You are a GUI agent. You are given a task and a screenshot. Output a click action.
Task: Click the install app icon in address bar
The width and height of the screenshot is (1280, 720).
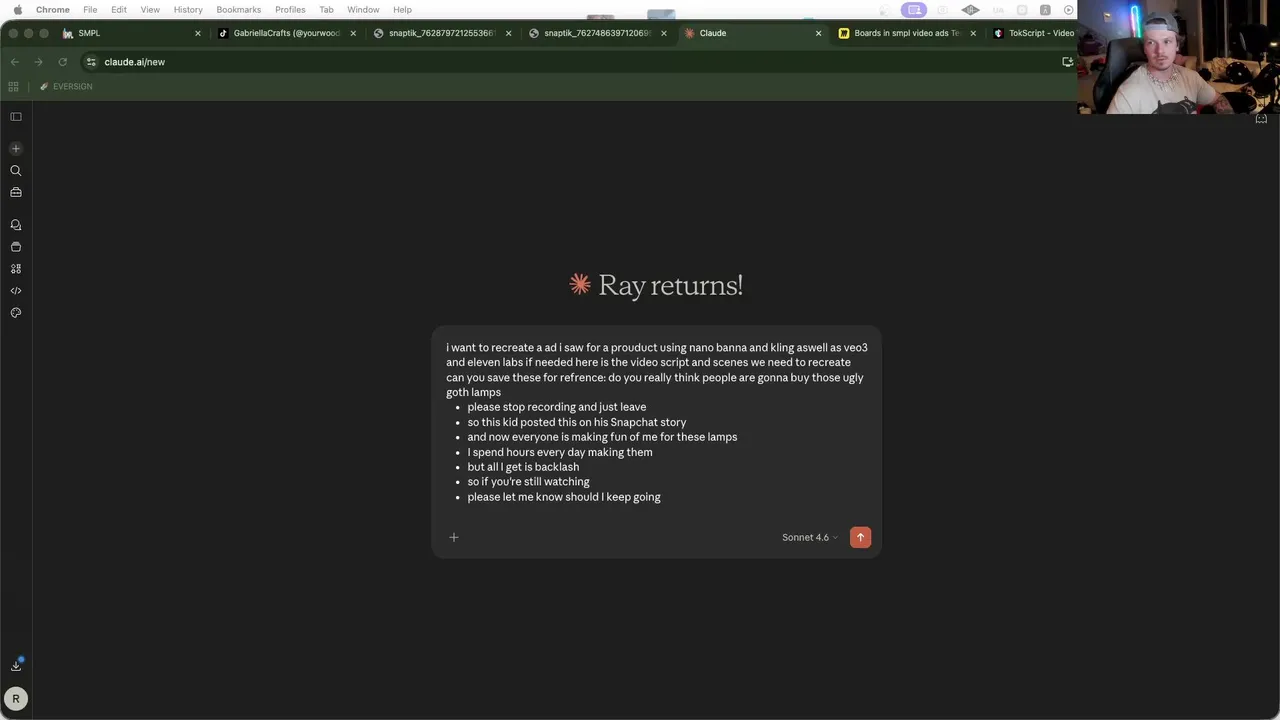pos(1067,62)
